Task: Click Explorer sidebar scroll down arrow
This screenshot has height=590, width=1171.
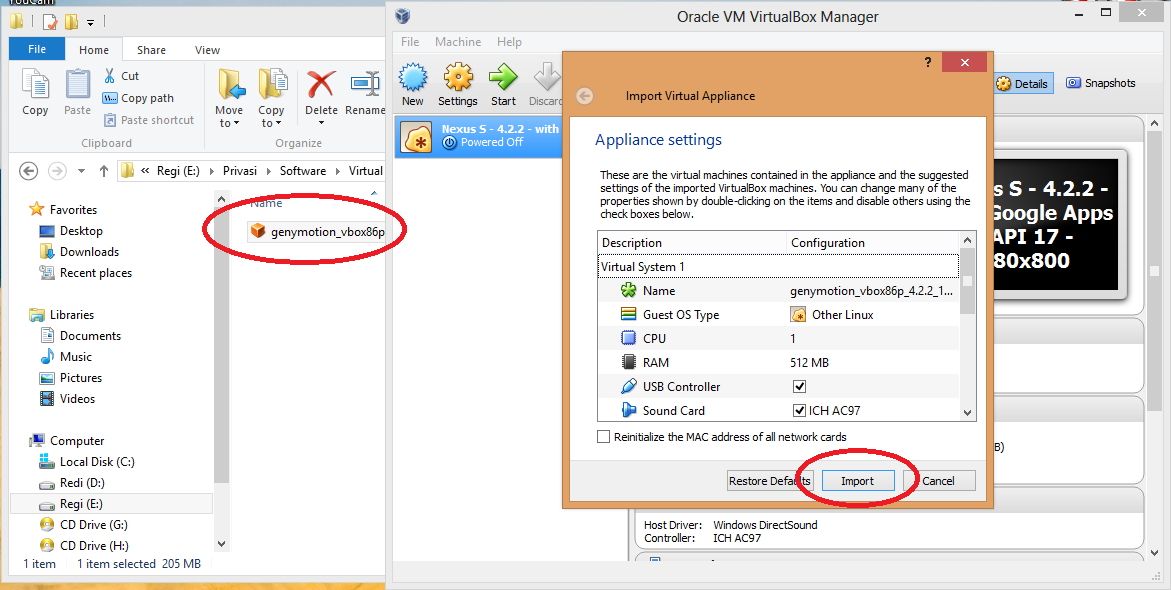Action: pyautogui.click(x=221, y=544)
